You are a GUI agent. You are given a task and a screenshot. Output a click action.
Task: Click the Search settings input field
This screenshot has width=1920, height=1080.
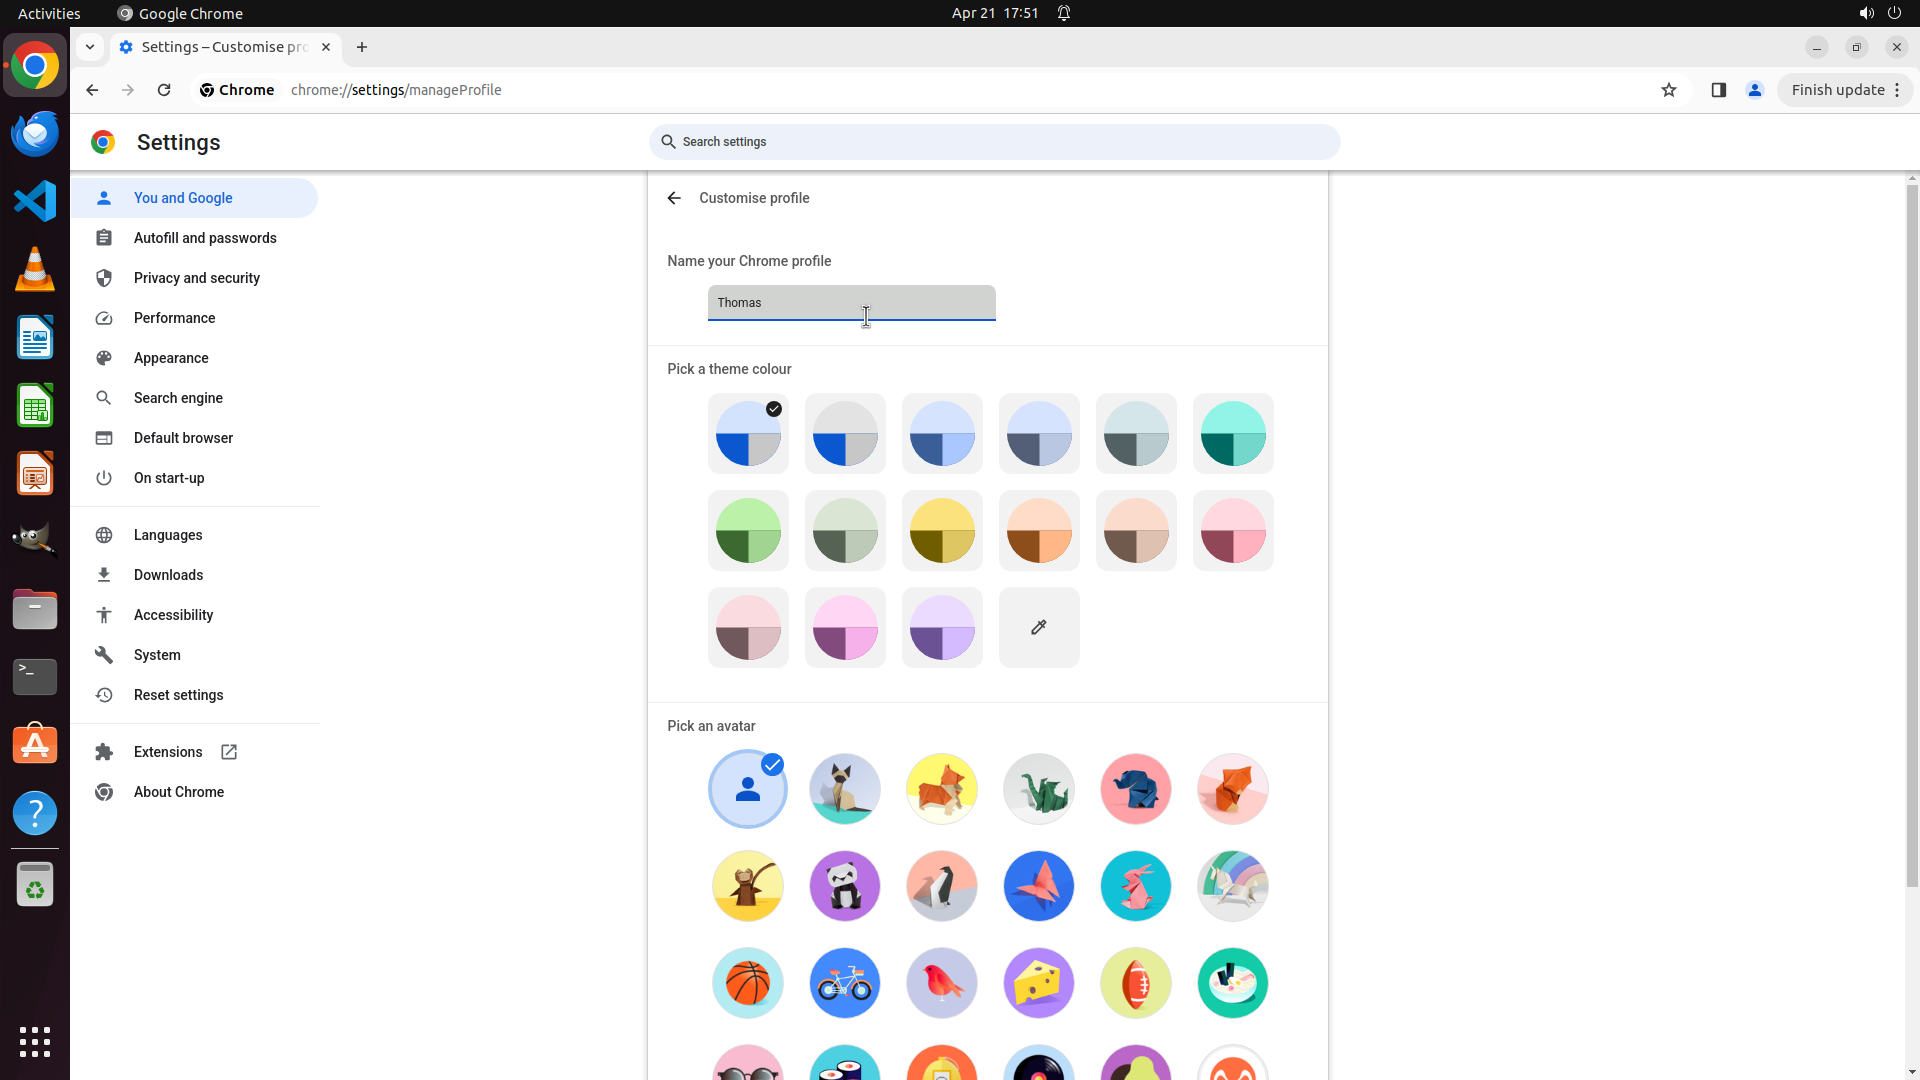click(x=994, y=142)
